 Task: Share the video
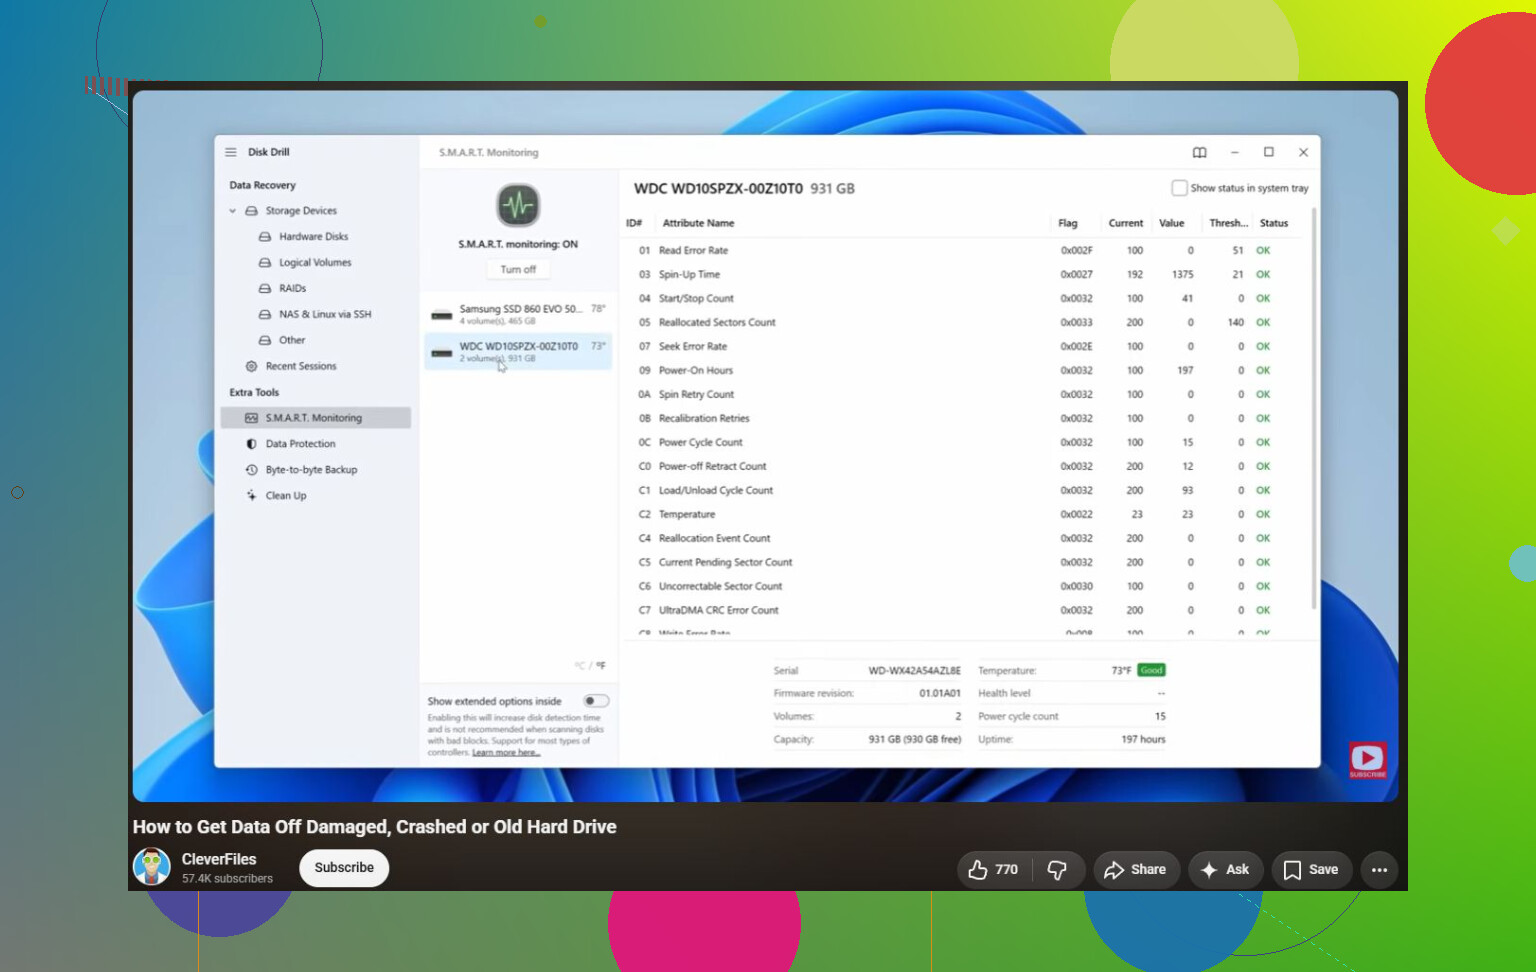tap(1135, 870)
